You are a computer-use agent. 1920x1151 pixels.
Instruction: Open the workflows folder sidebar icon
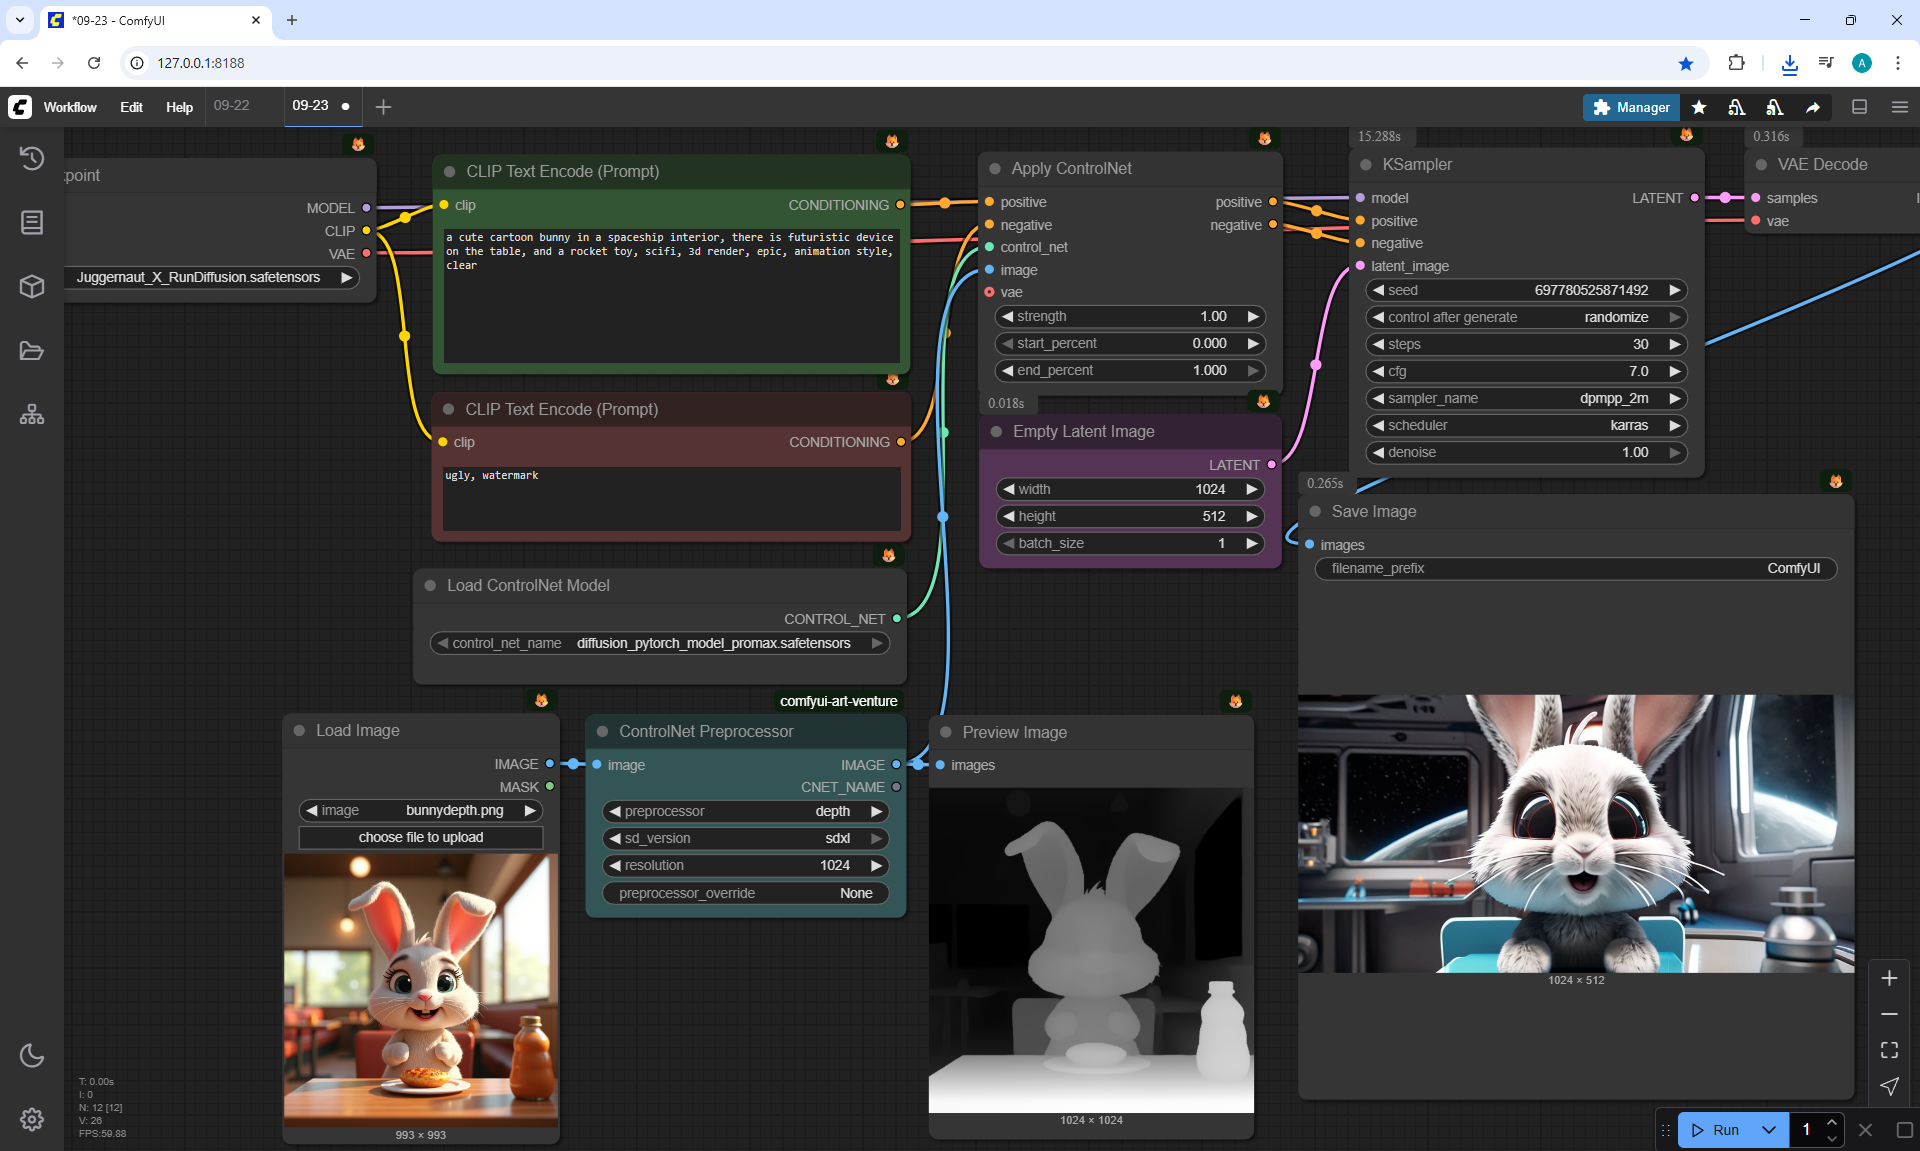click(32, 351)
